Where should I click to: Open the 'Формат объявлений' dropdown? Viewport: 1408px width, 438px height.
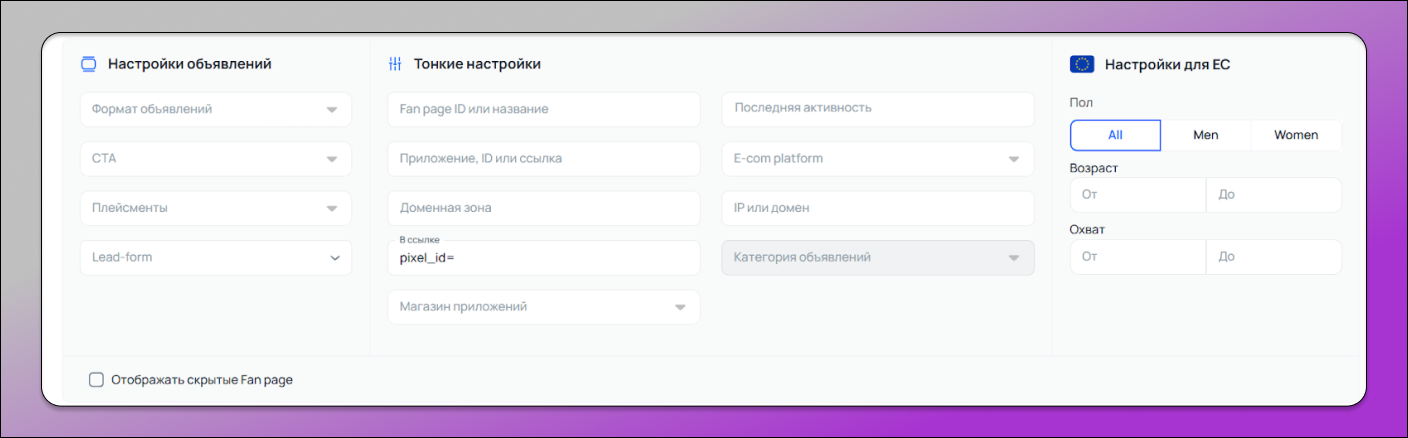(x=215, y=109)
